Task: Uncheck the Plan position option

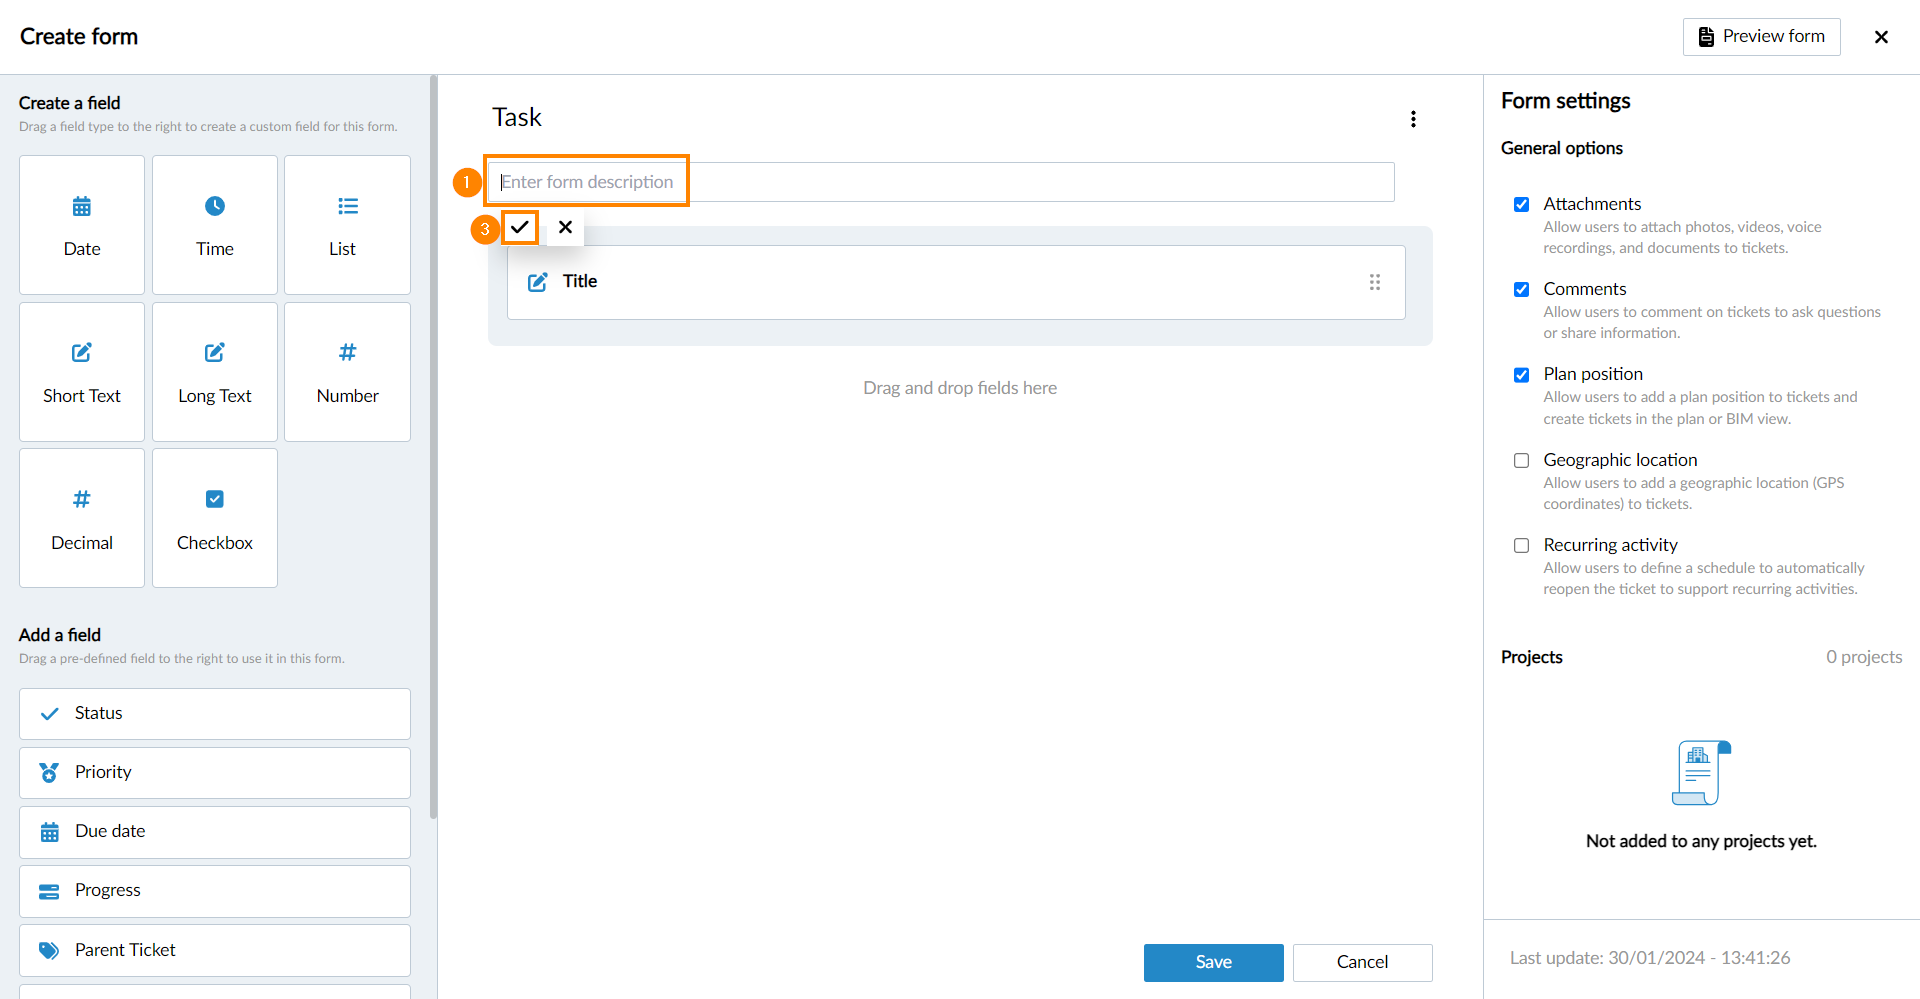Action: point(1521,375)
